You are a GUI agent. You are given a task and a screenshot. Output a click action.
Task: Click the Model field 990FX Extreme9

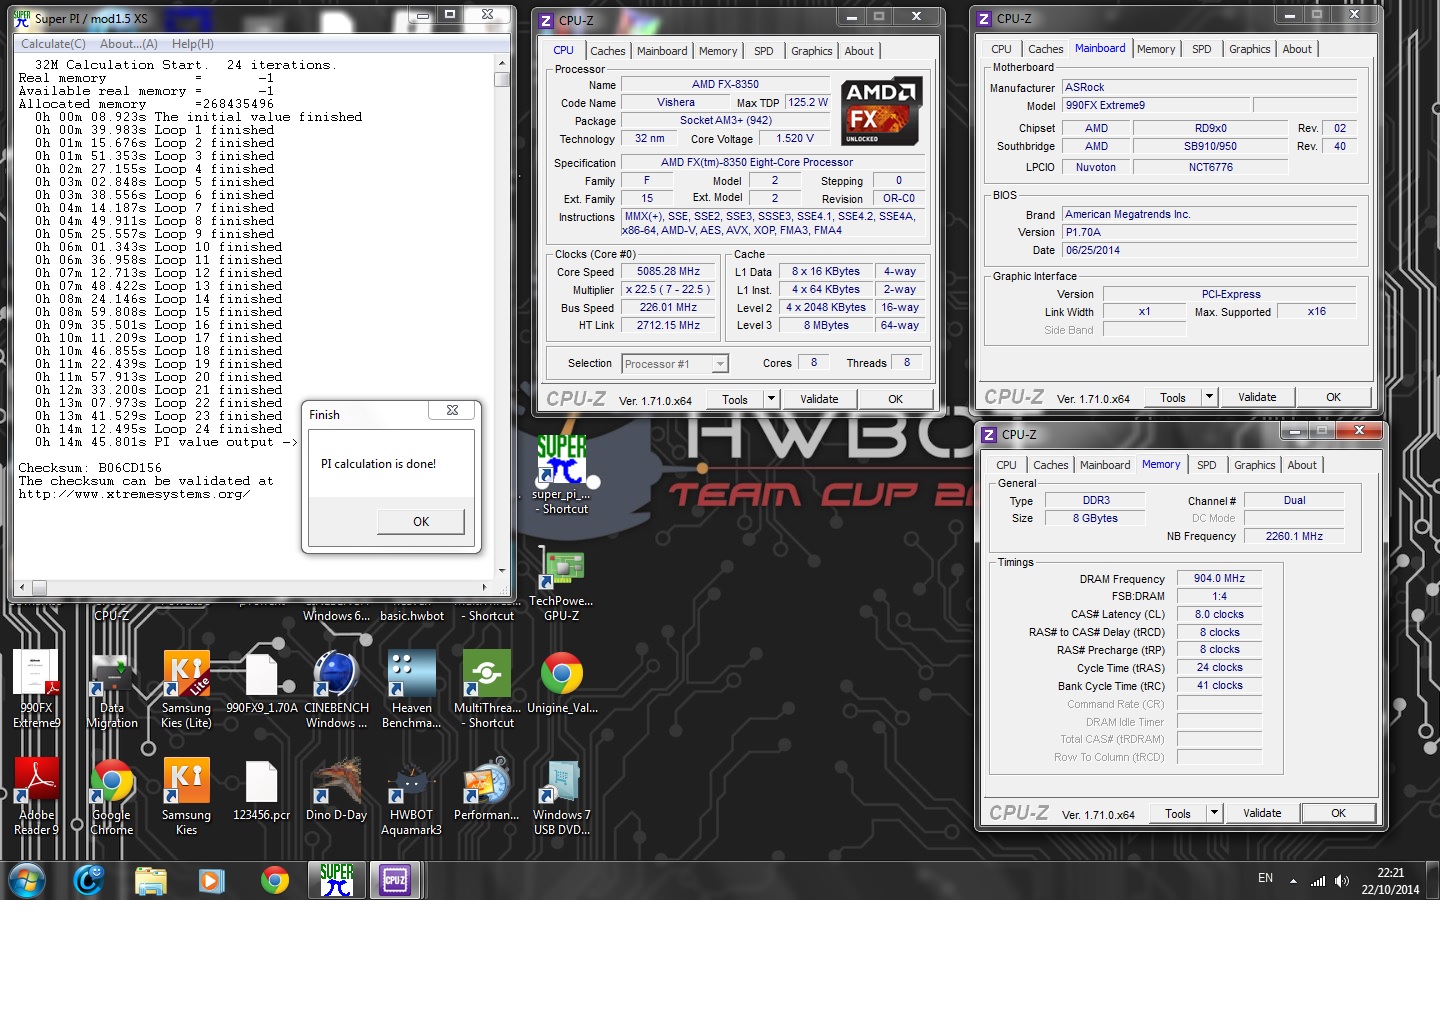pos(1156,105)
